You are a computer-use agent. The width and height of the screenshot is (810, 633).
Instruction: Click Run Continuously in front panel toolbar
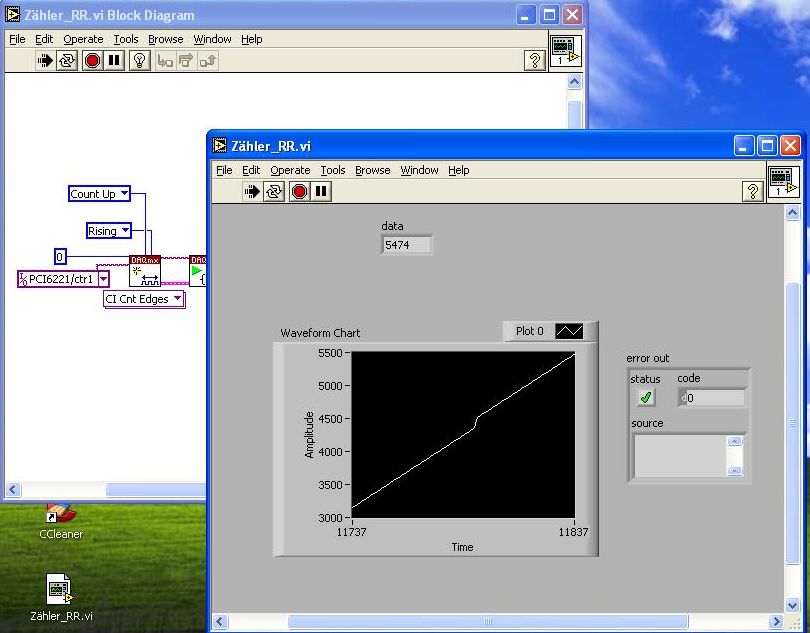274,191
